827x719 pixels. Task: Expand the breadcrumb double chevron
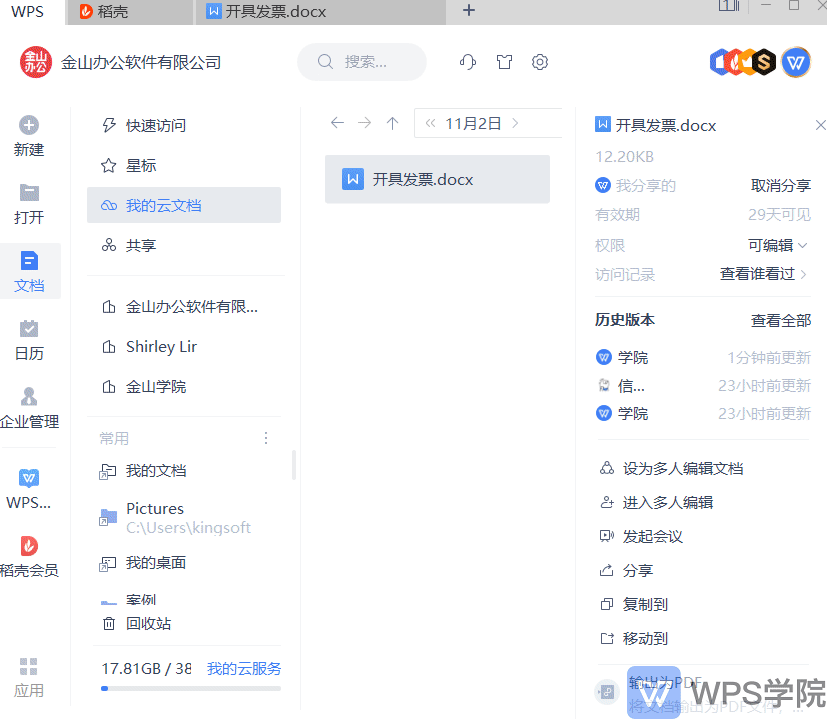430,123
